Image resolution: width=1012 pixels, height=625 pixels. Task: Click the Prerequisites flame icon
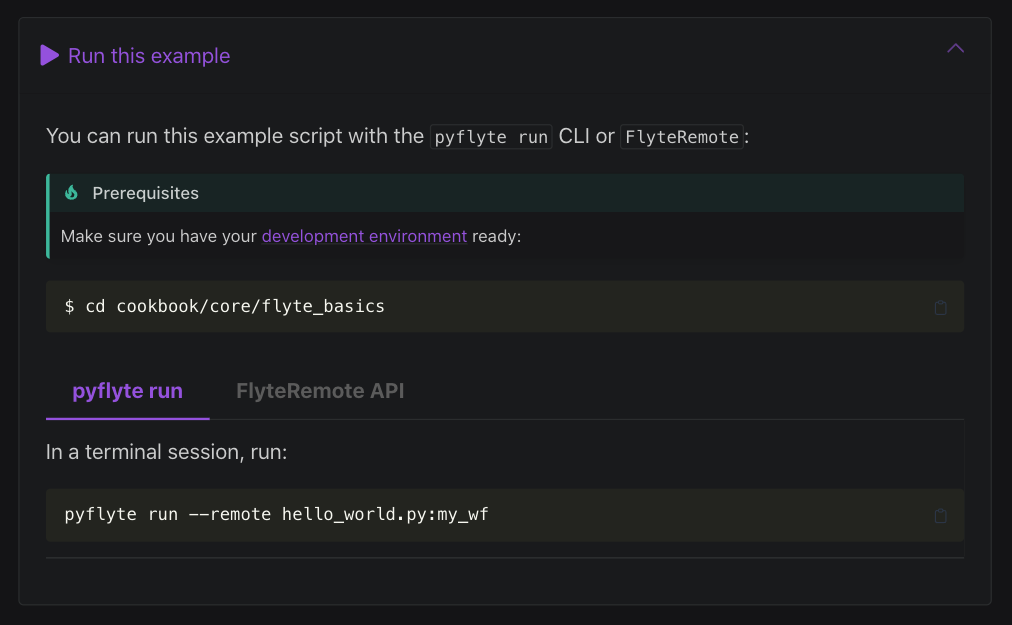coord(72,192)
